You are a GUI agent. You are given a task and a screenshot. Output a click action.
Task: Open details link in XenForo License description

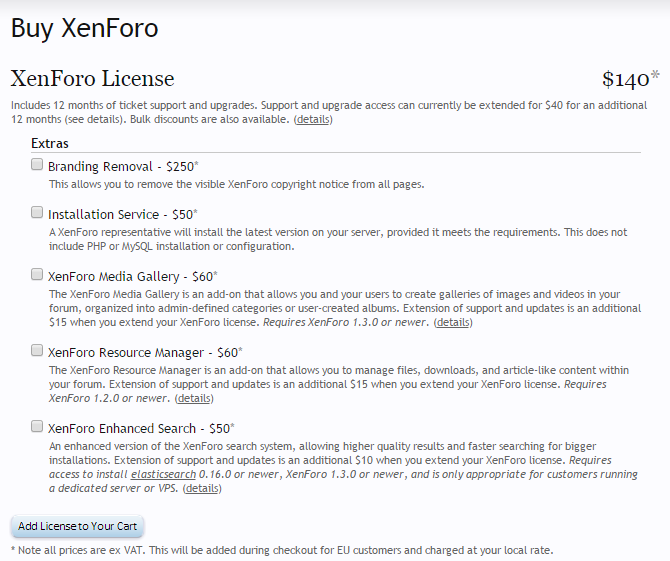click(313, 119)
